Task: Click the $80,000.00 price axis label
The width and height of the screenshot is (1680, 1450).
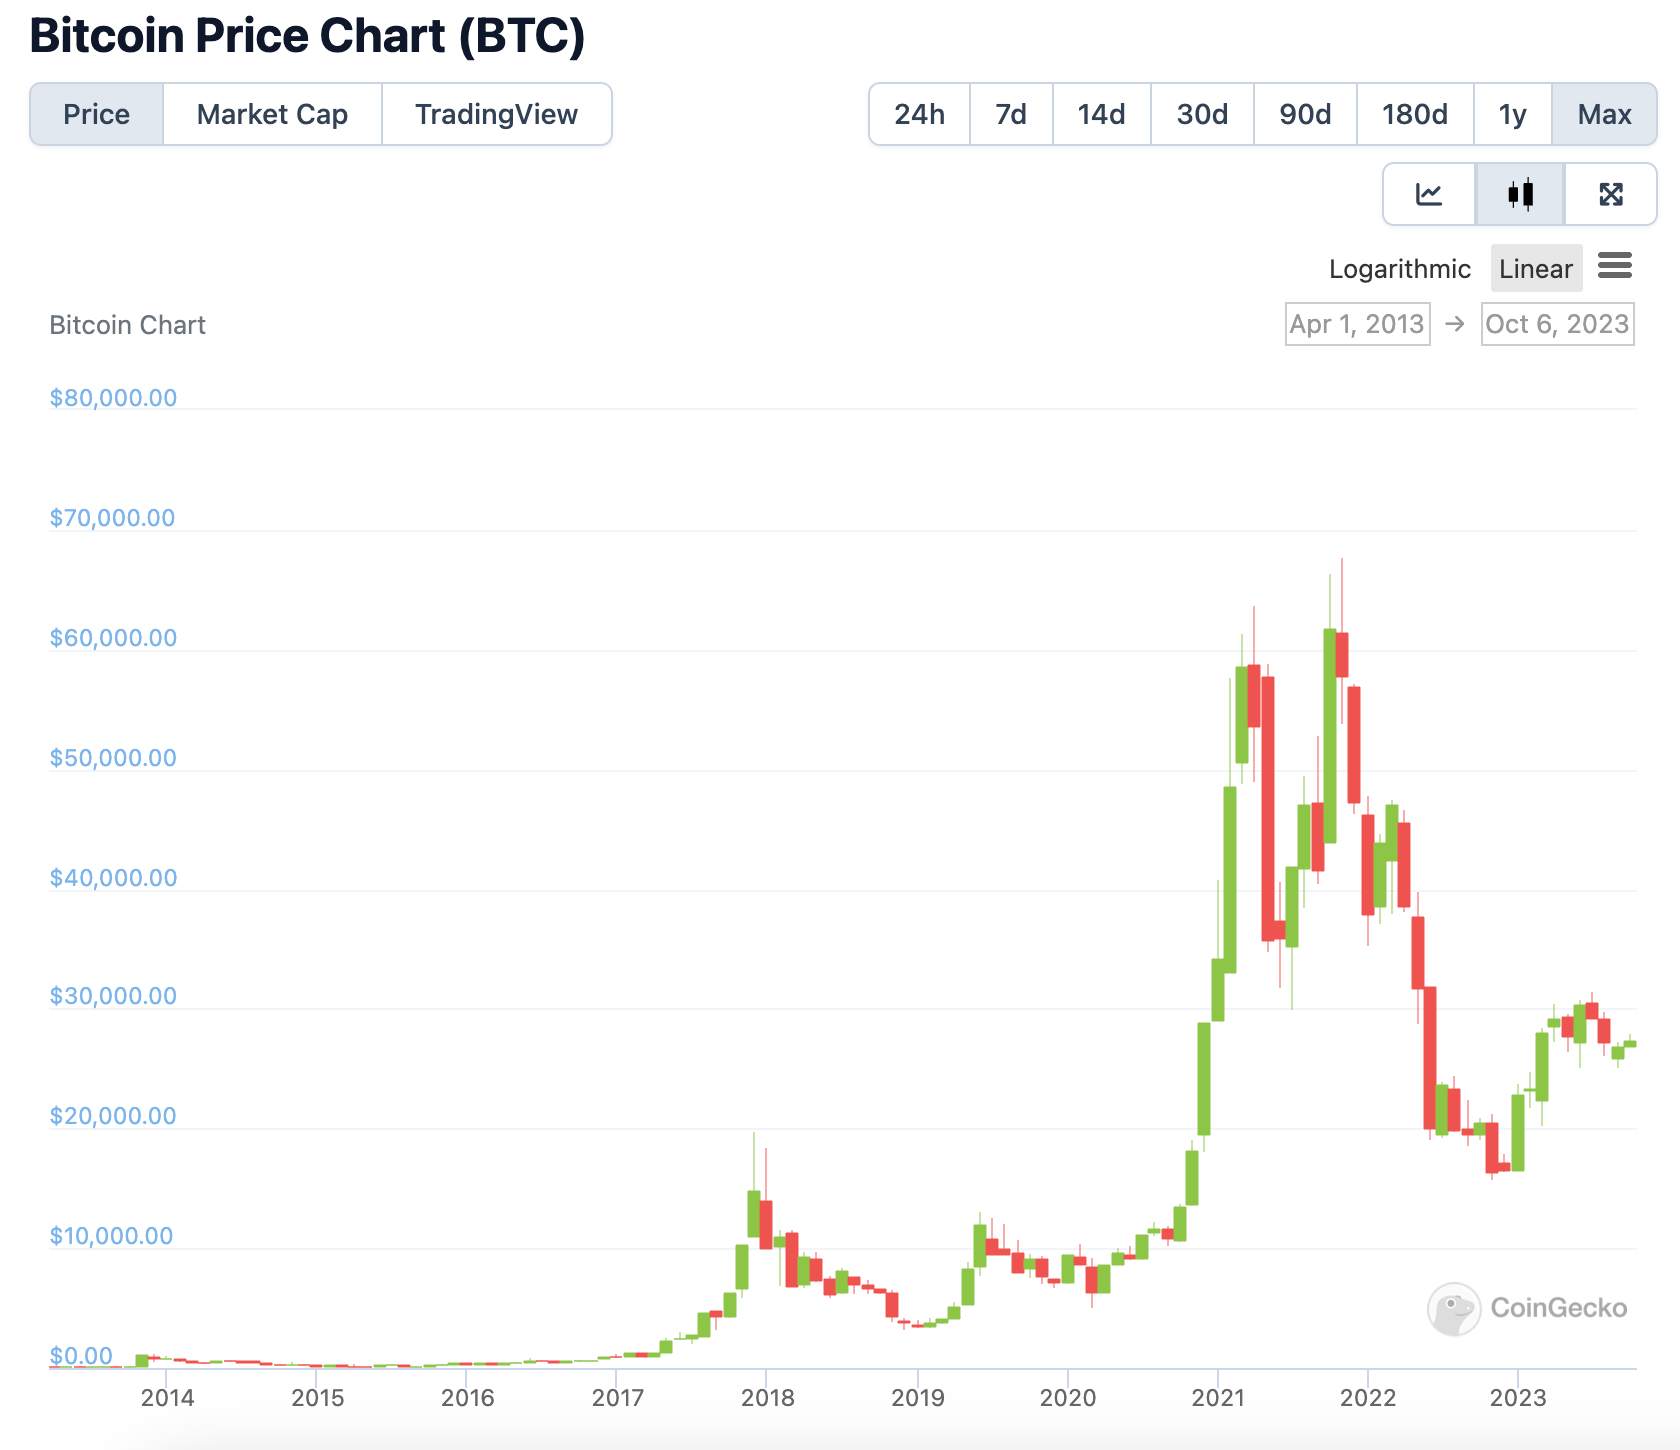Action: click(113, 397)
